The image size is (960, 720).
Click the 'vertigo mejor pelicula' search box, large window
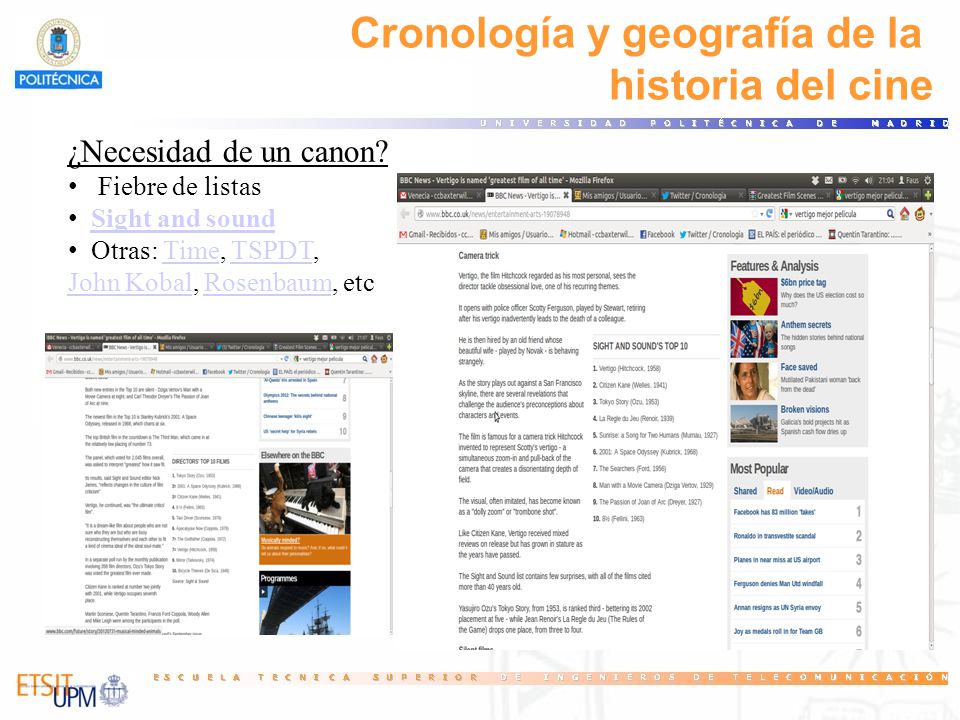click(x=839, y=214)
